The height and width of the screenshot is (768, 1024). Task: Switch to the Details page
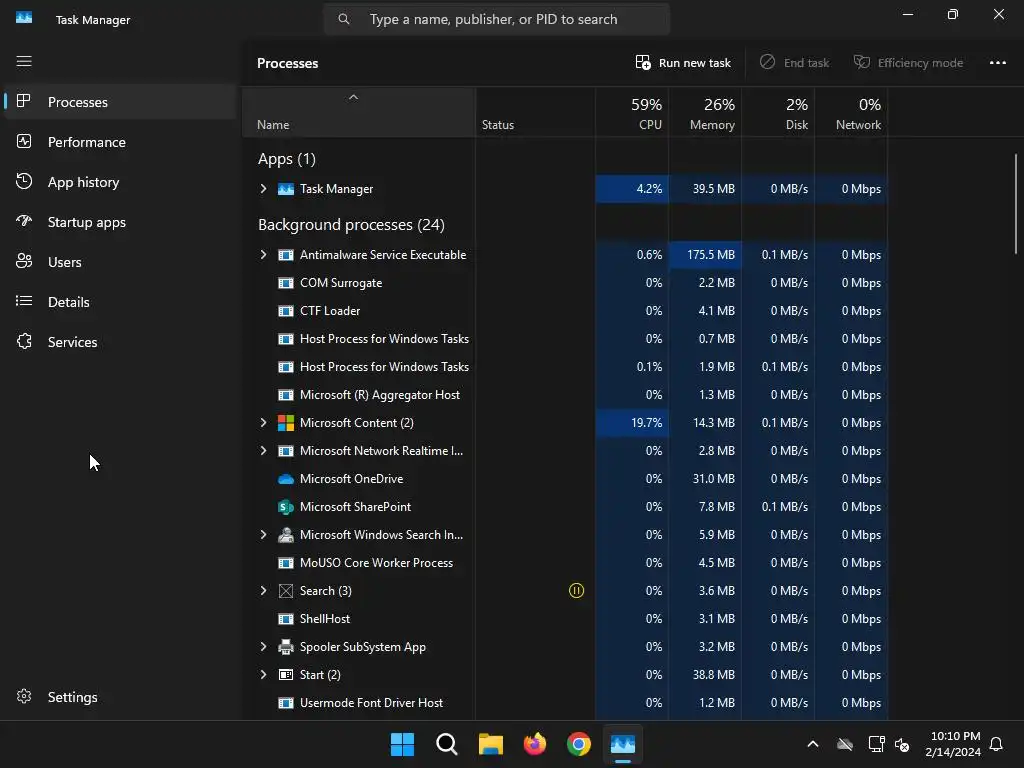pyautogui.click(x=120, y=302)
